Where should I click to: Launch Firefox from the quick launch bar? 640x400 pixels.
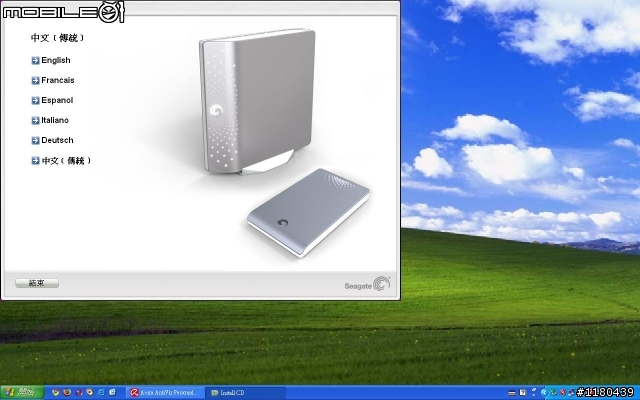tap(67, 392)
